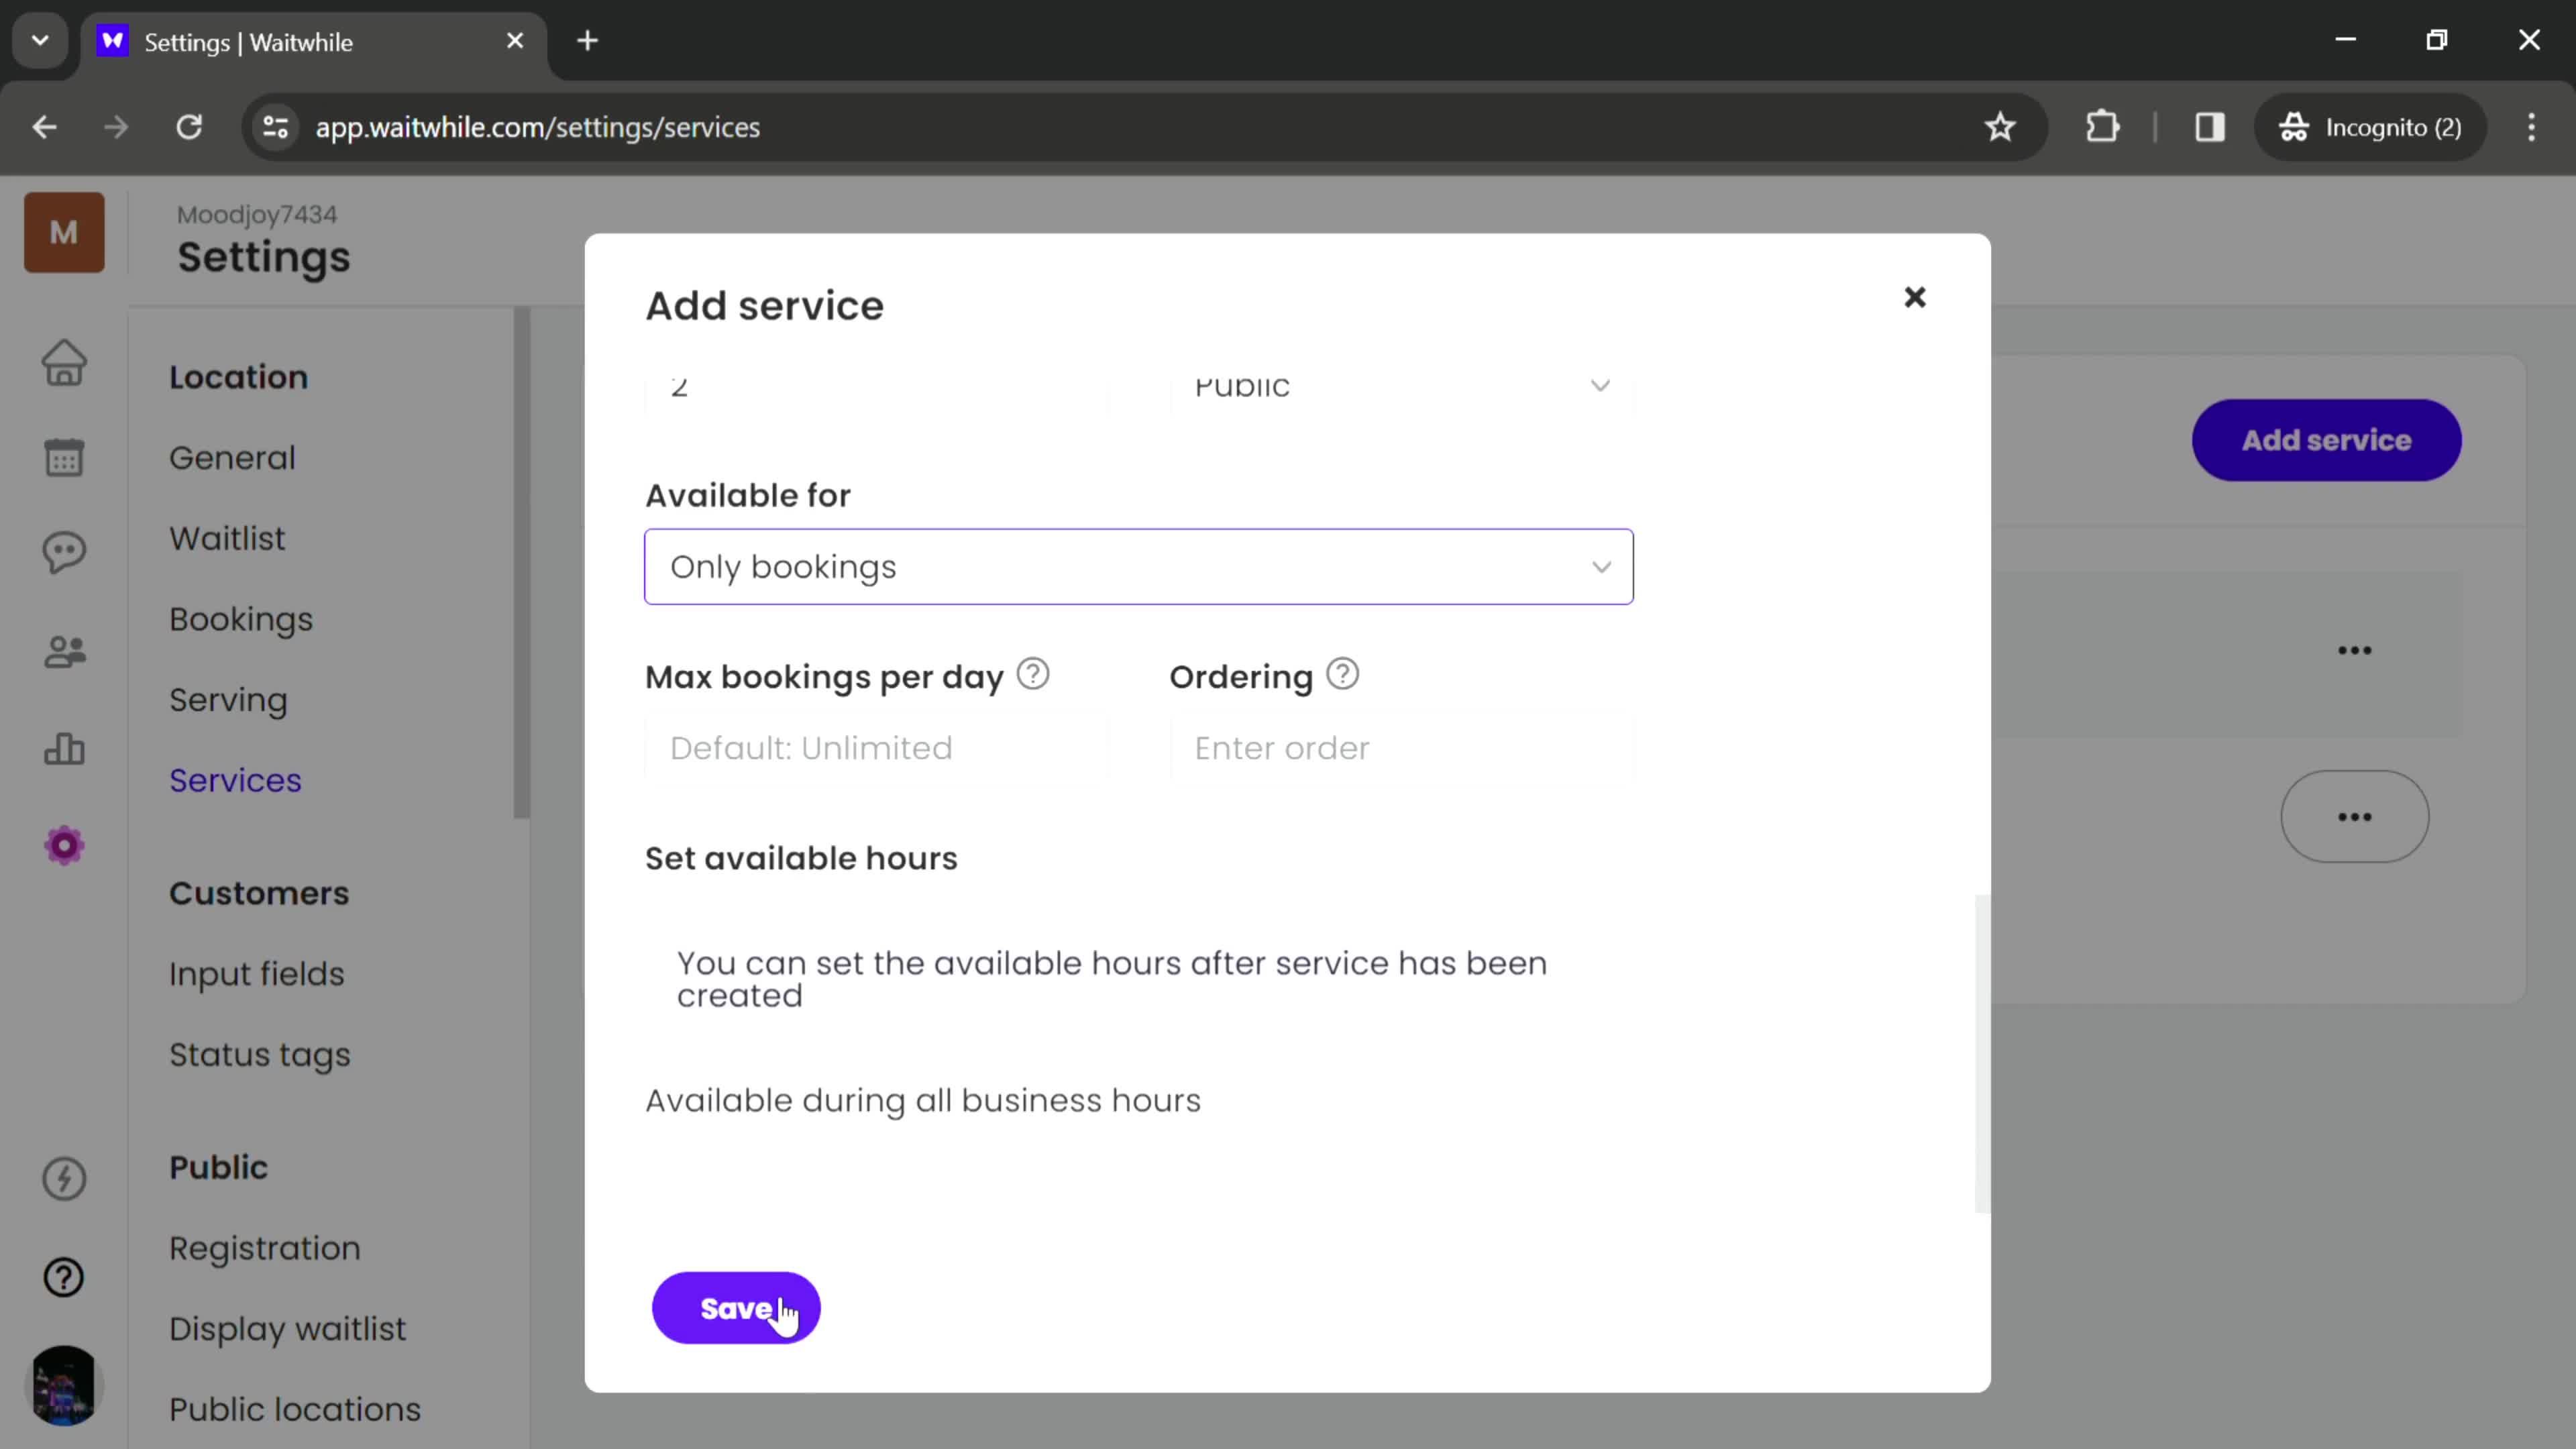
Task: Open Input fields settings
Action: [256, 975]
